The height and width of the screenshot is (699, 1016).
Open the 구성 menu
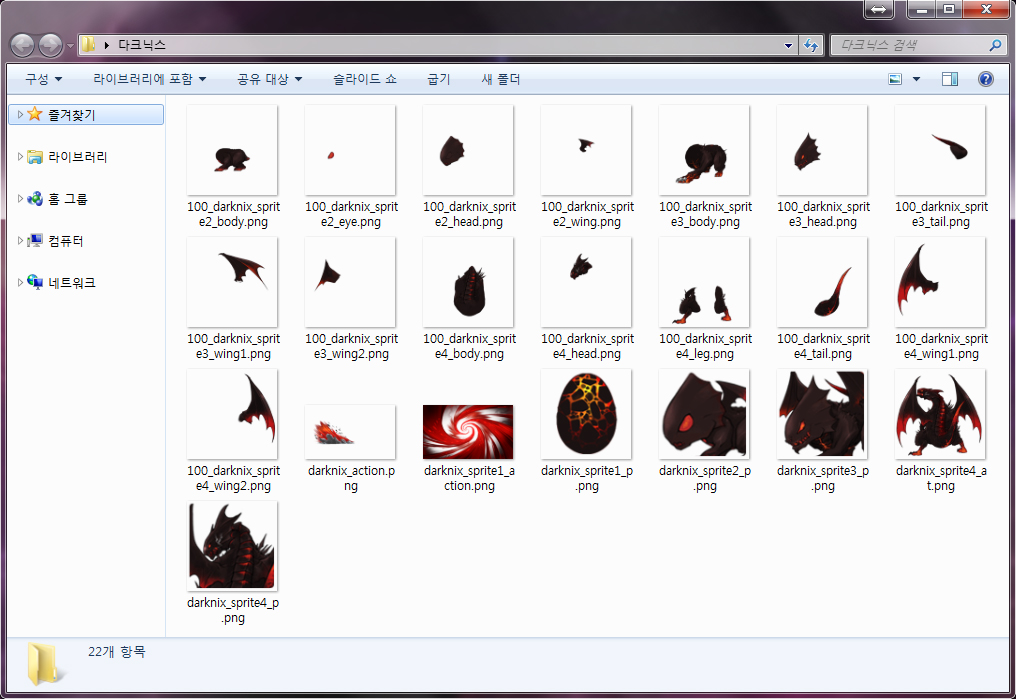coord(43,79)
